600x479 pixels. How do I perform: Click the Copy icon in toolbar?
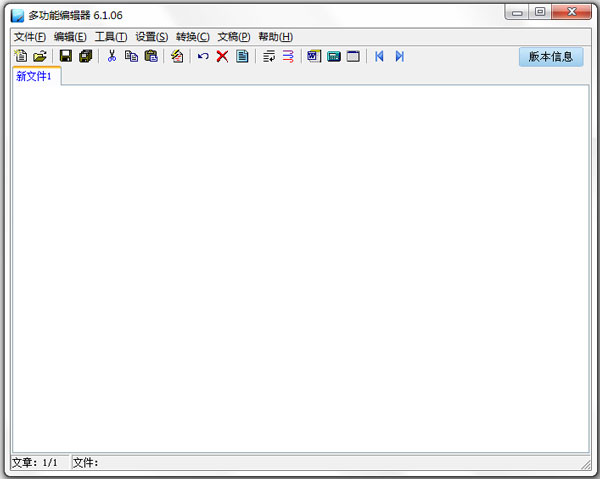tap(131, 57)
